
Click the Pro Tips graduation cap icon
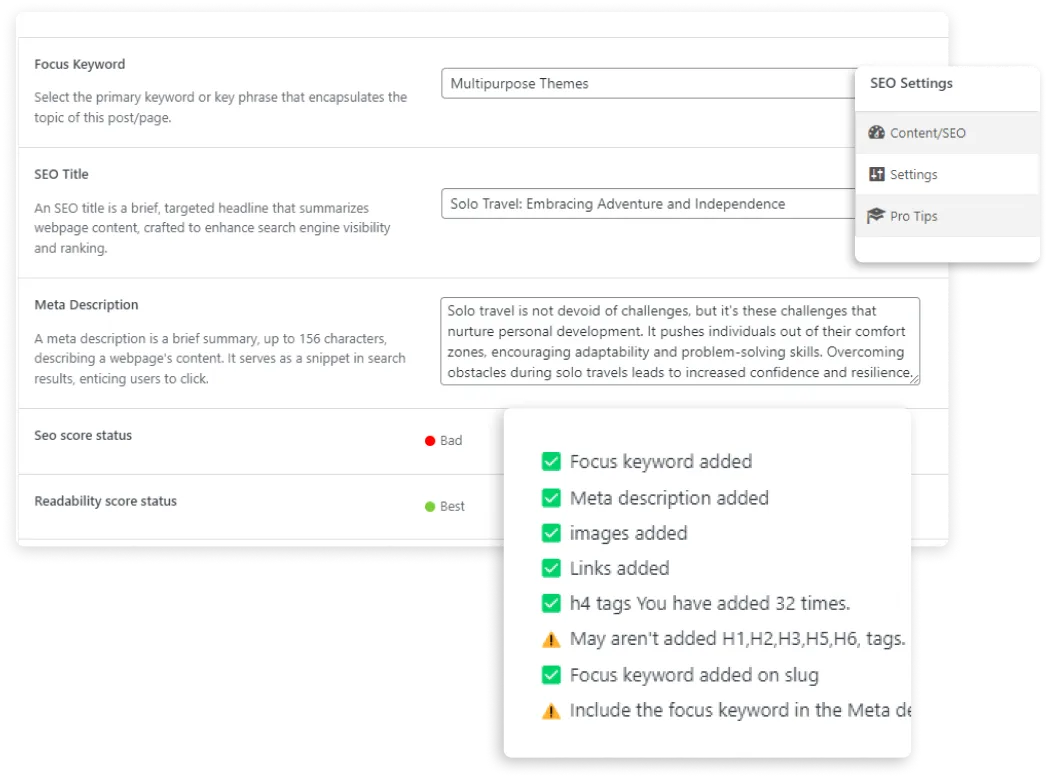[877, 216]
